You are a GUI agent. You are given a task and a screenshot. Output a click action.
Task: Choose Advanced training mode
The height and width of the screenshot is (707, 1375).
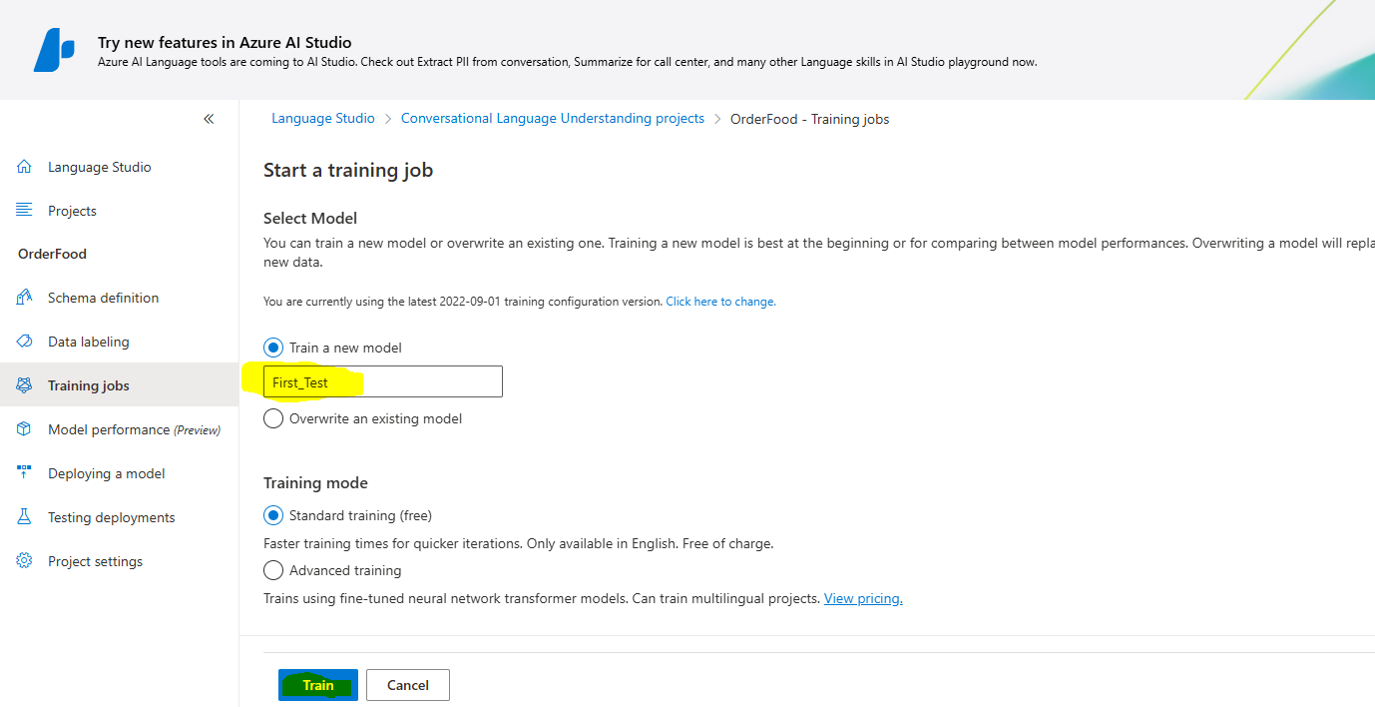coord(273,570)
